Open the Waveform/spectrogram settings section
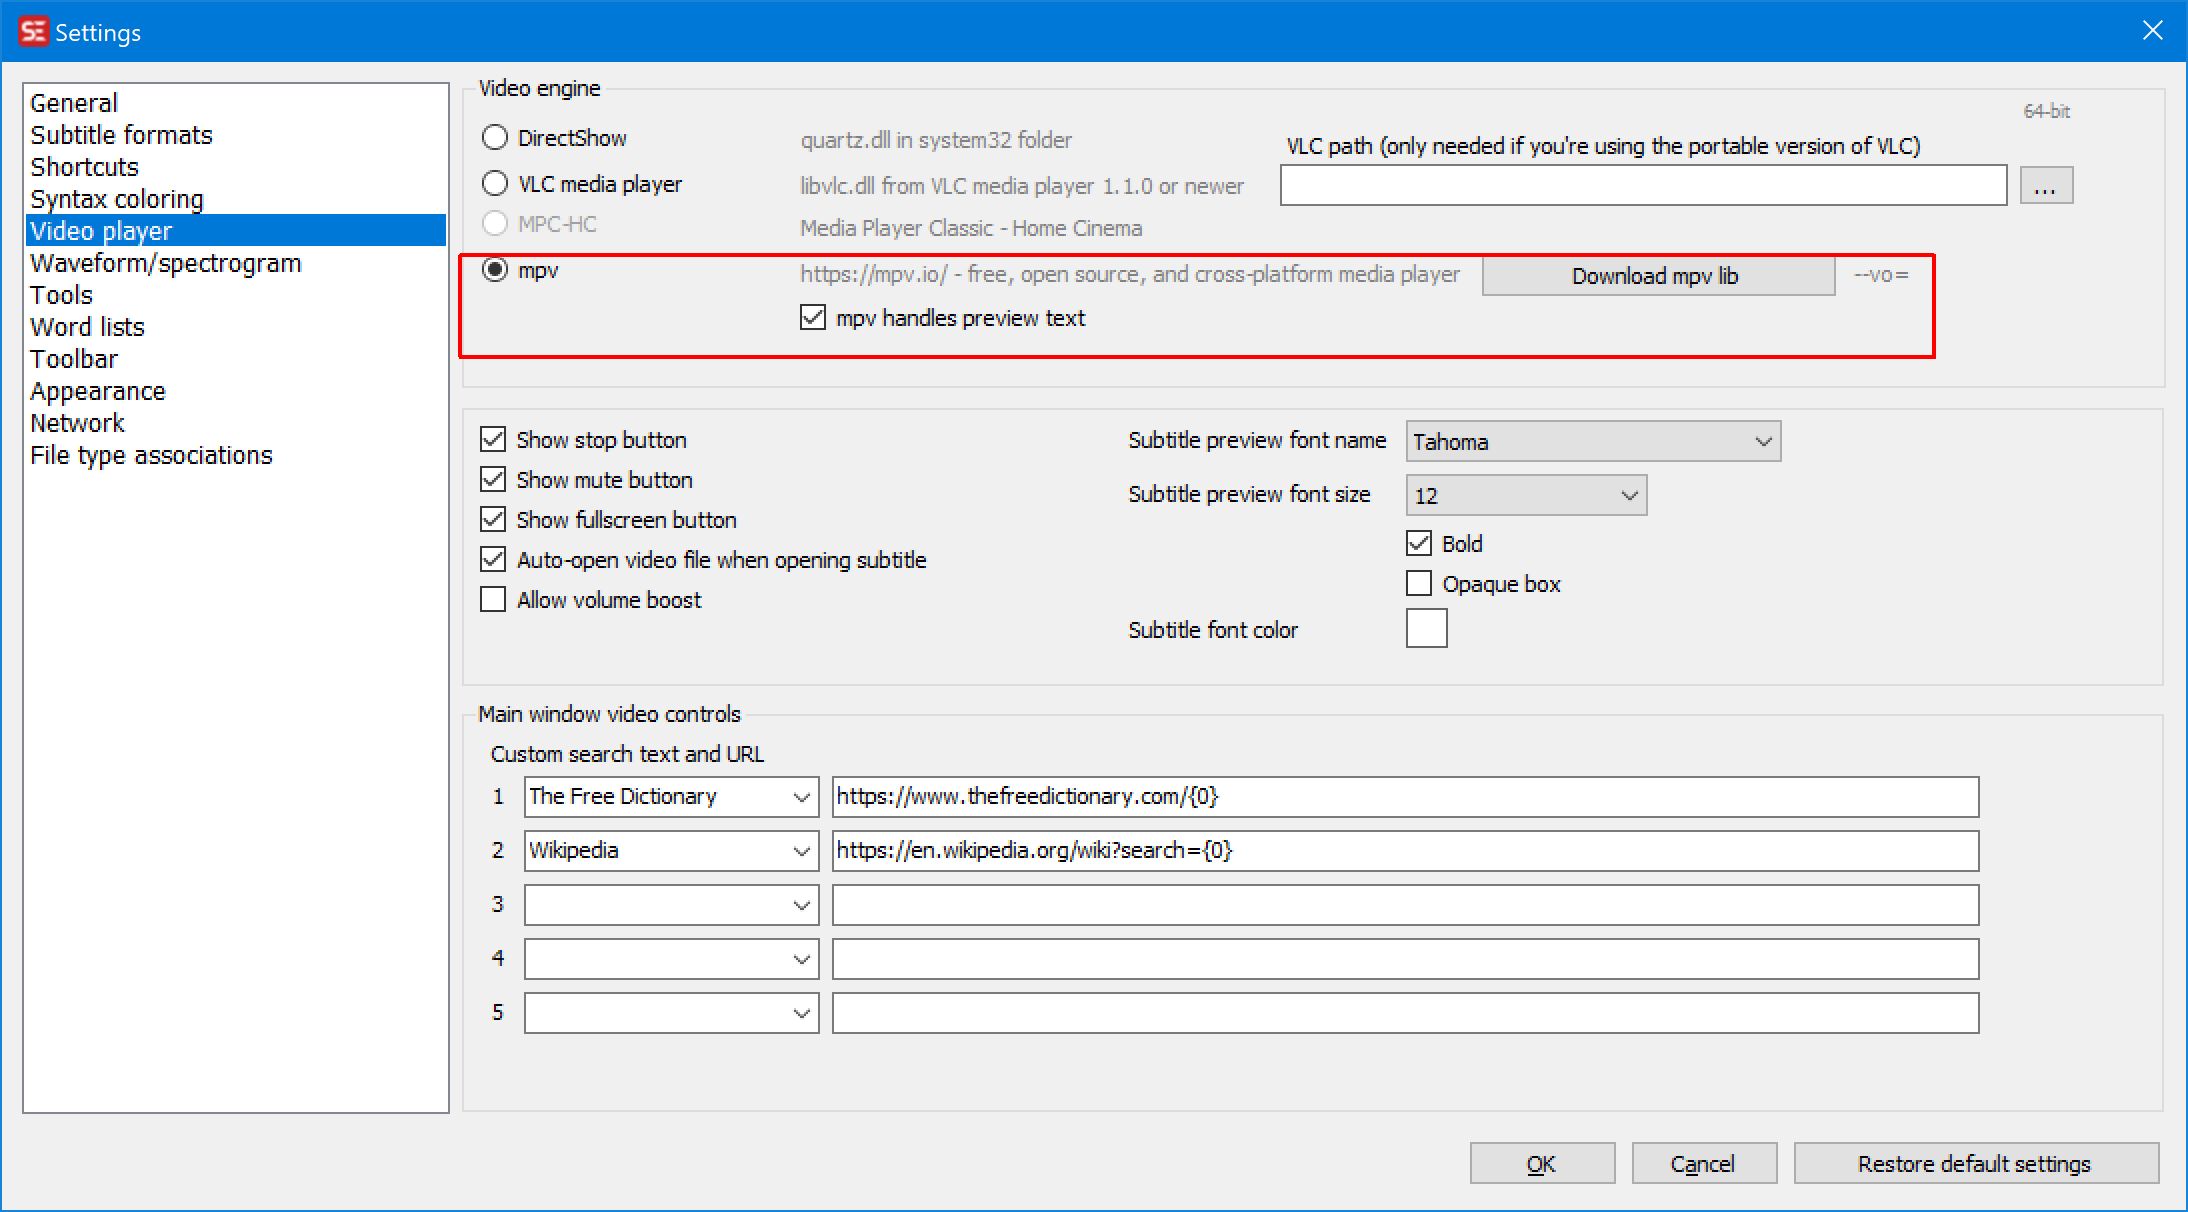 coord(165,263)
